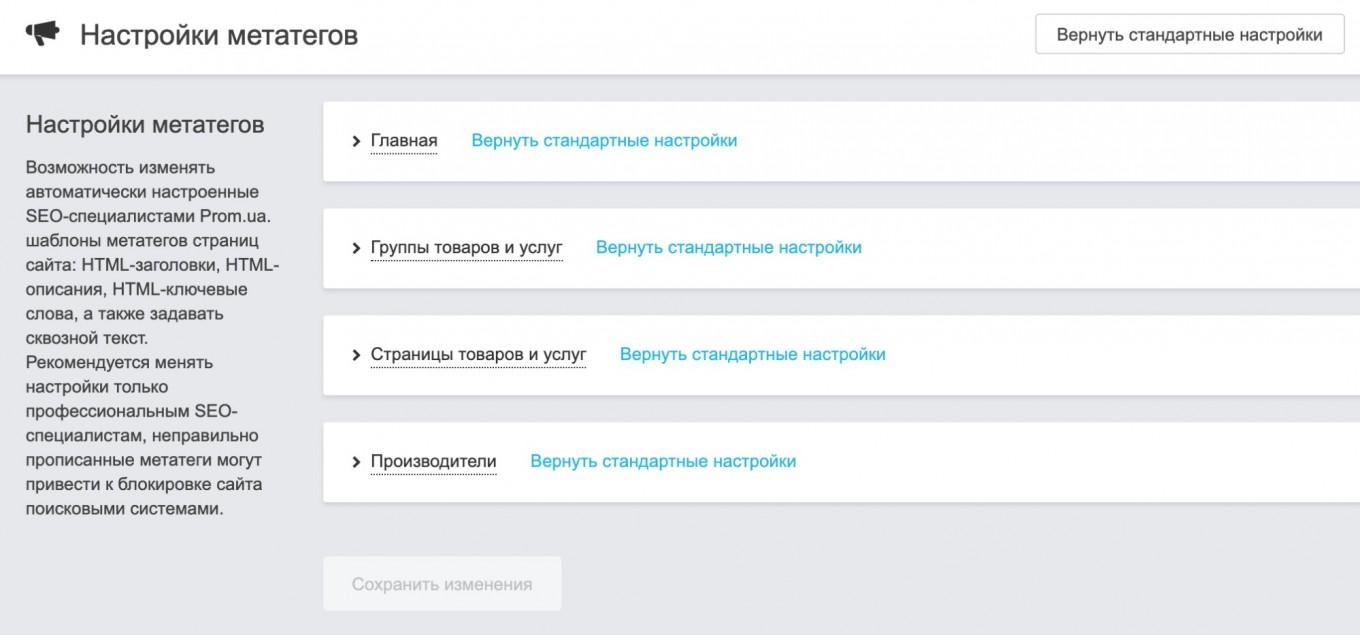Reset Главная to standard settings link

604,141
